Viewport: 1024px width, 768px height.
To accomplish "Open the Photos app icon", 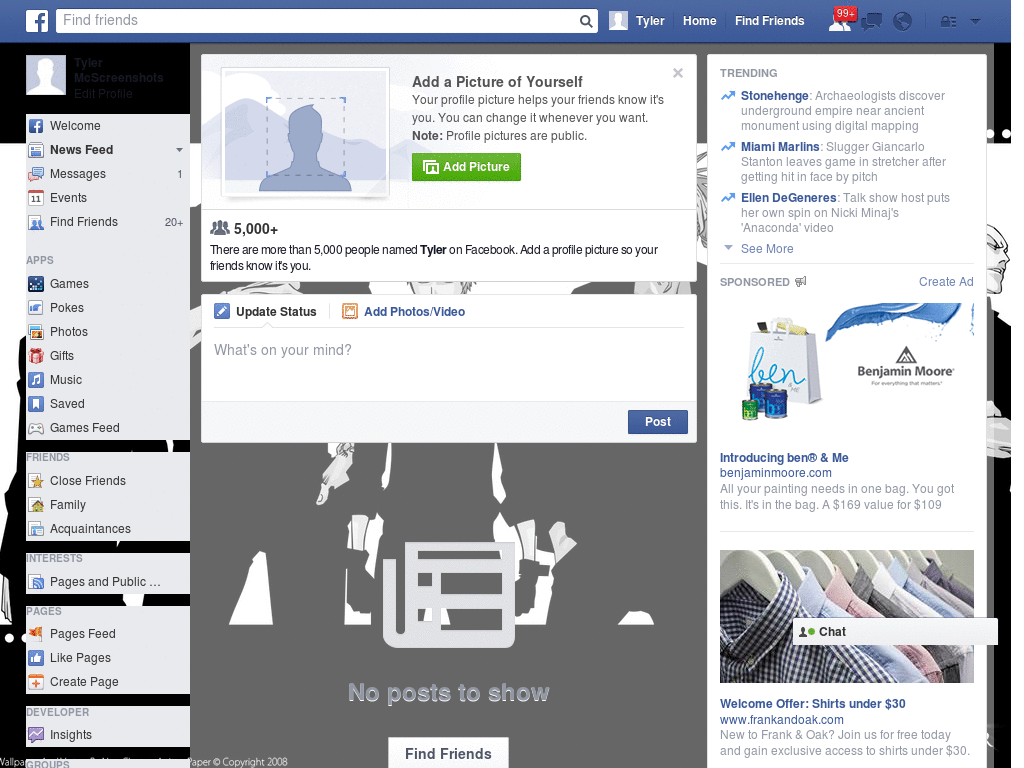I will tap(36, 332).
